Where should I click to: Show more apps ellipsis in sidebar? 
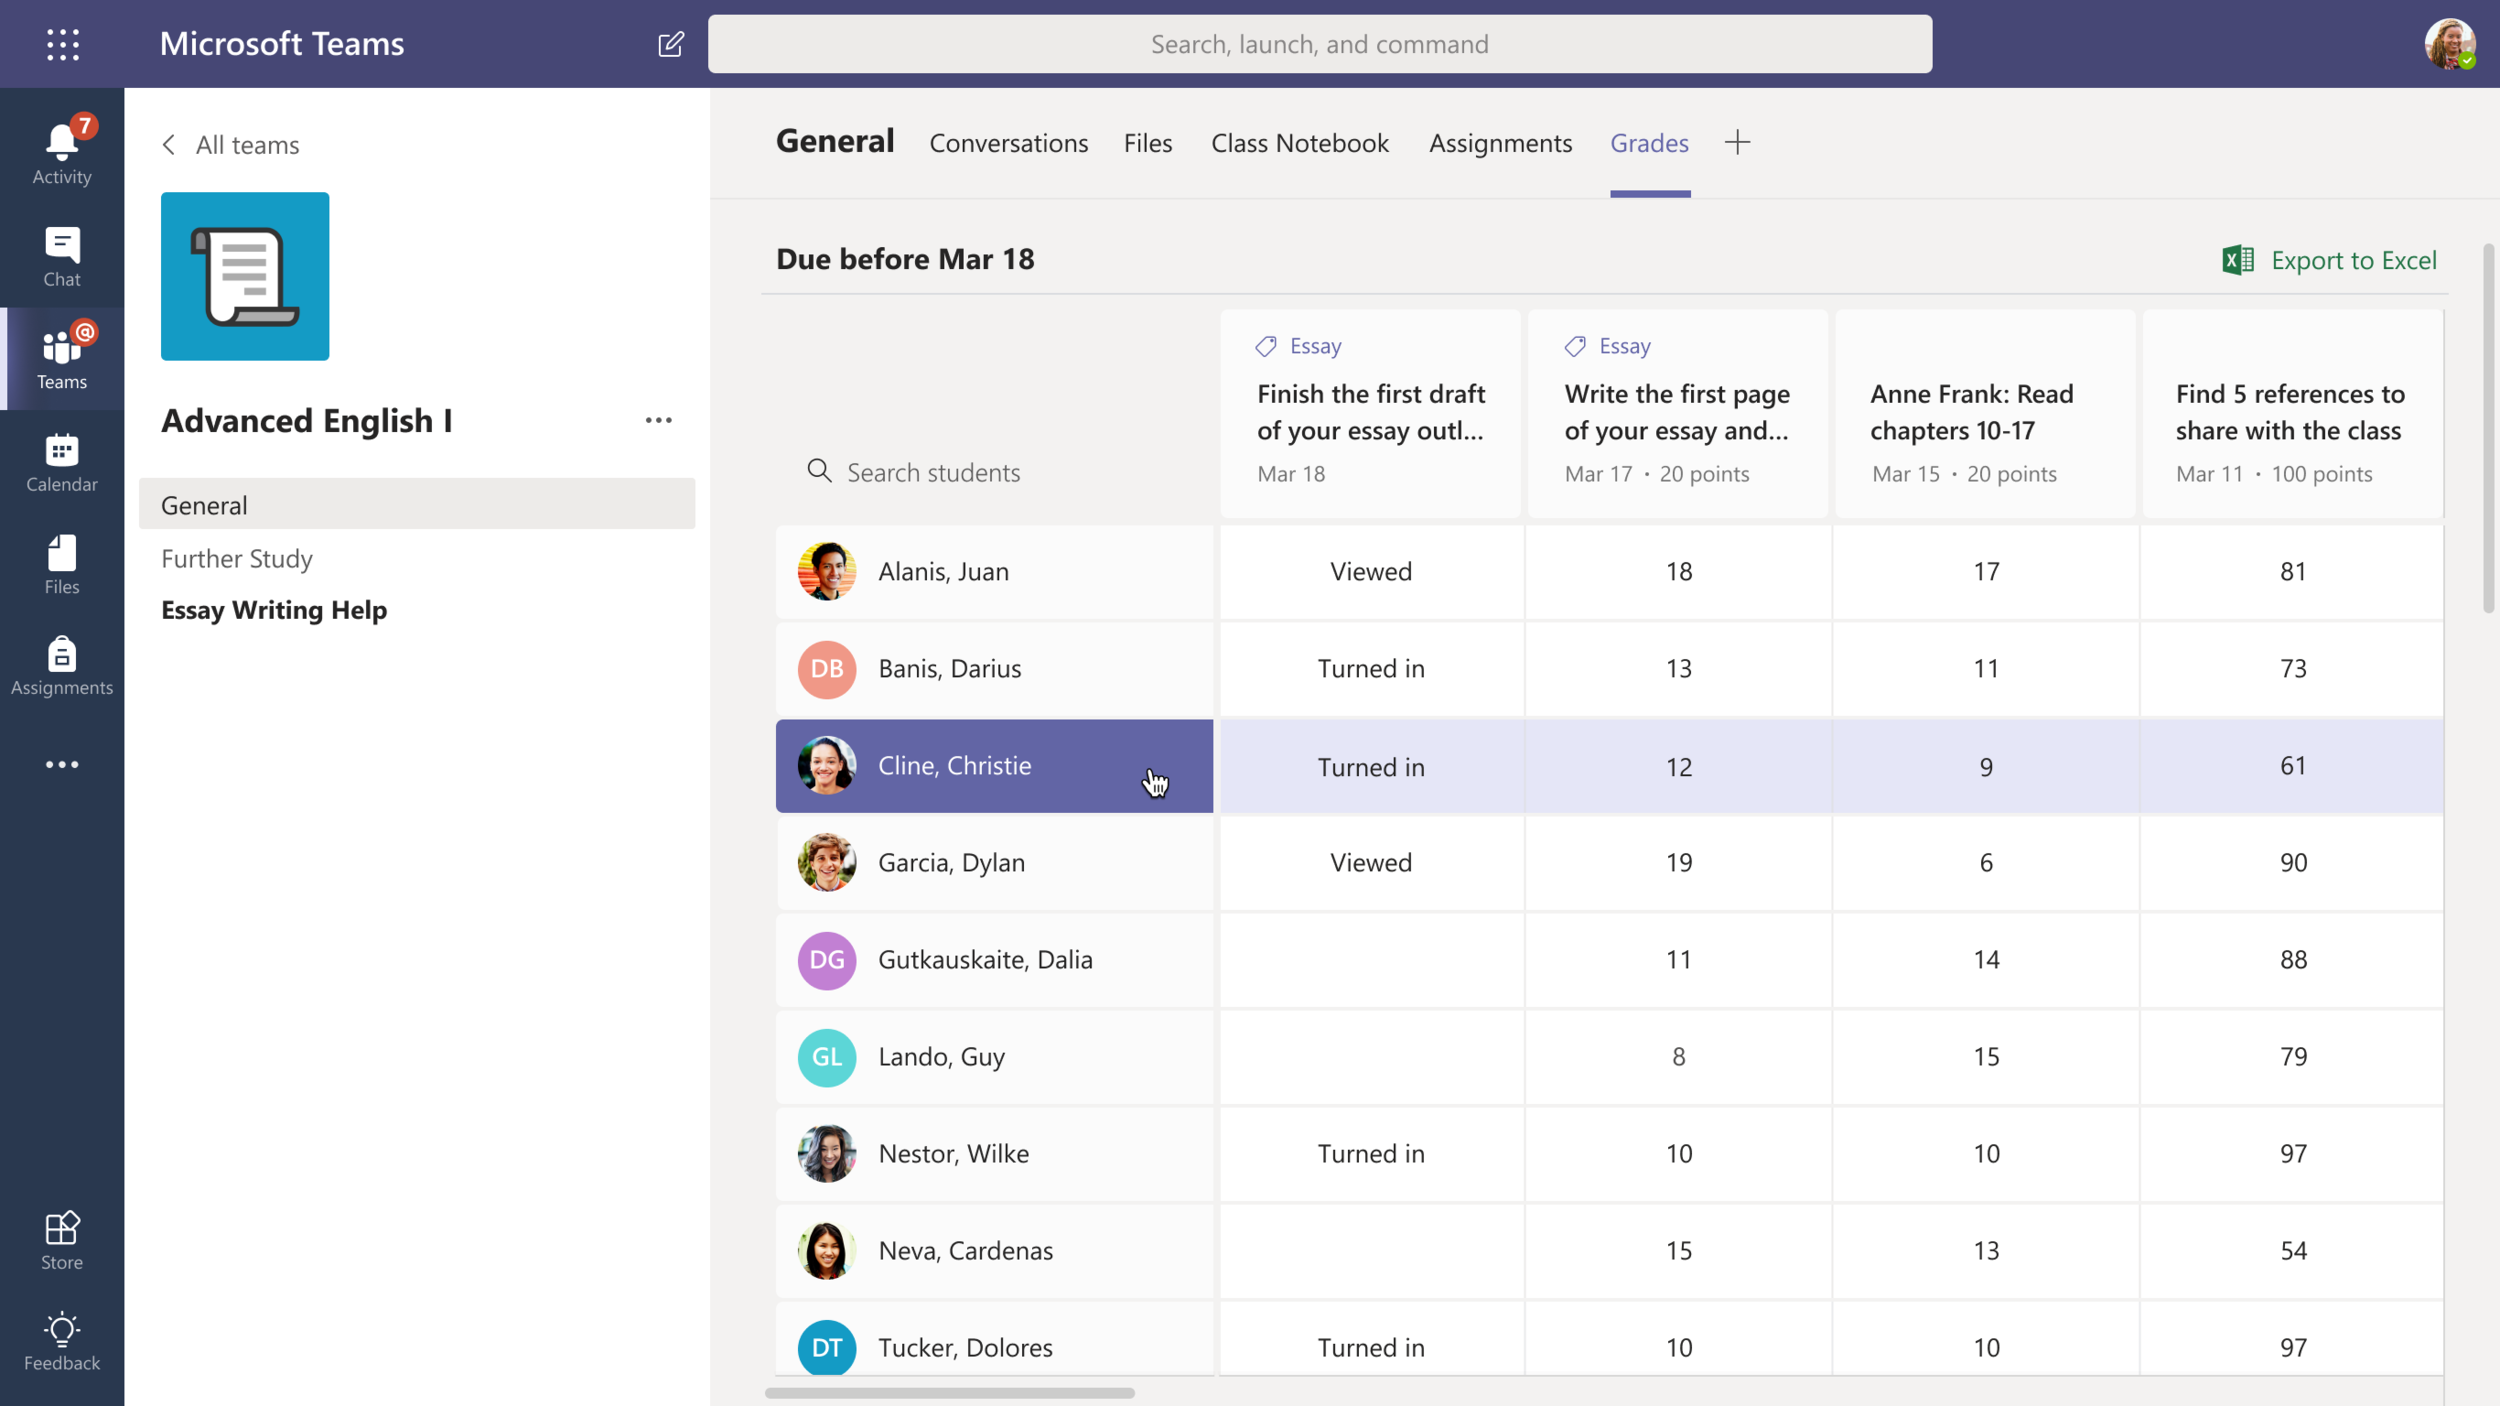tap(61, 765)
